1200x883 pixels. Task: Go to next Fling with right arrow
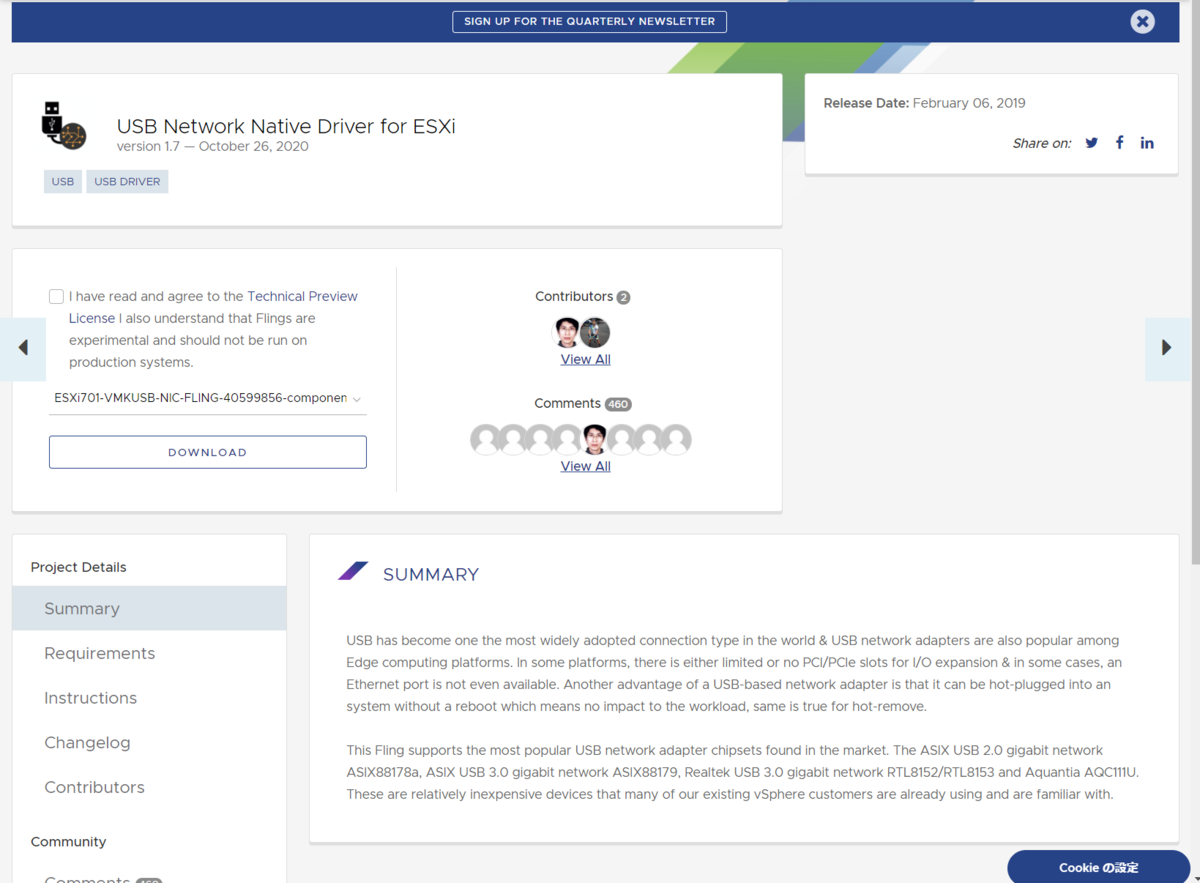pyautogui.click(x=1167, y=348)
